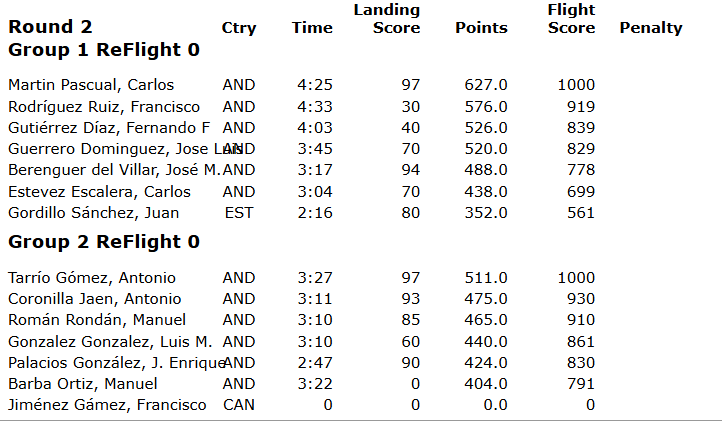Screen dimensions: 722x421
Task: Select the Time column header
Action: point(312,28)
